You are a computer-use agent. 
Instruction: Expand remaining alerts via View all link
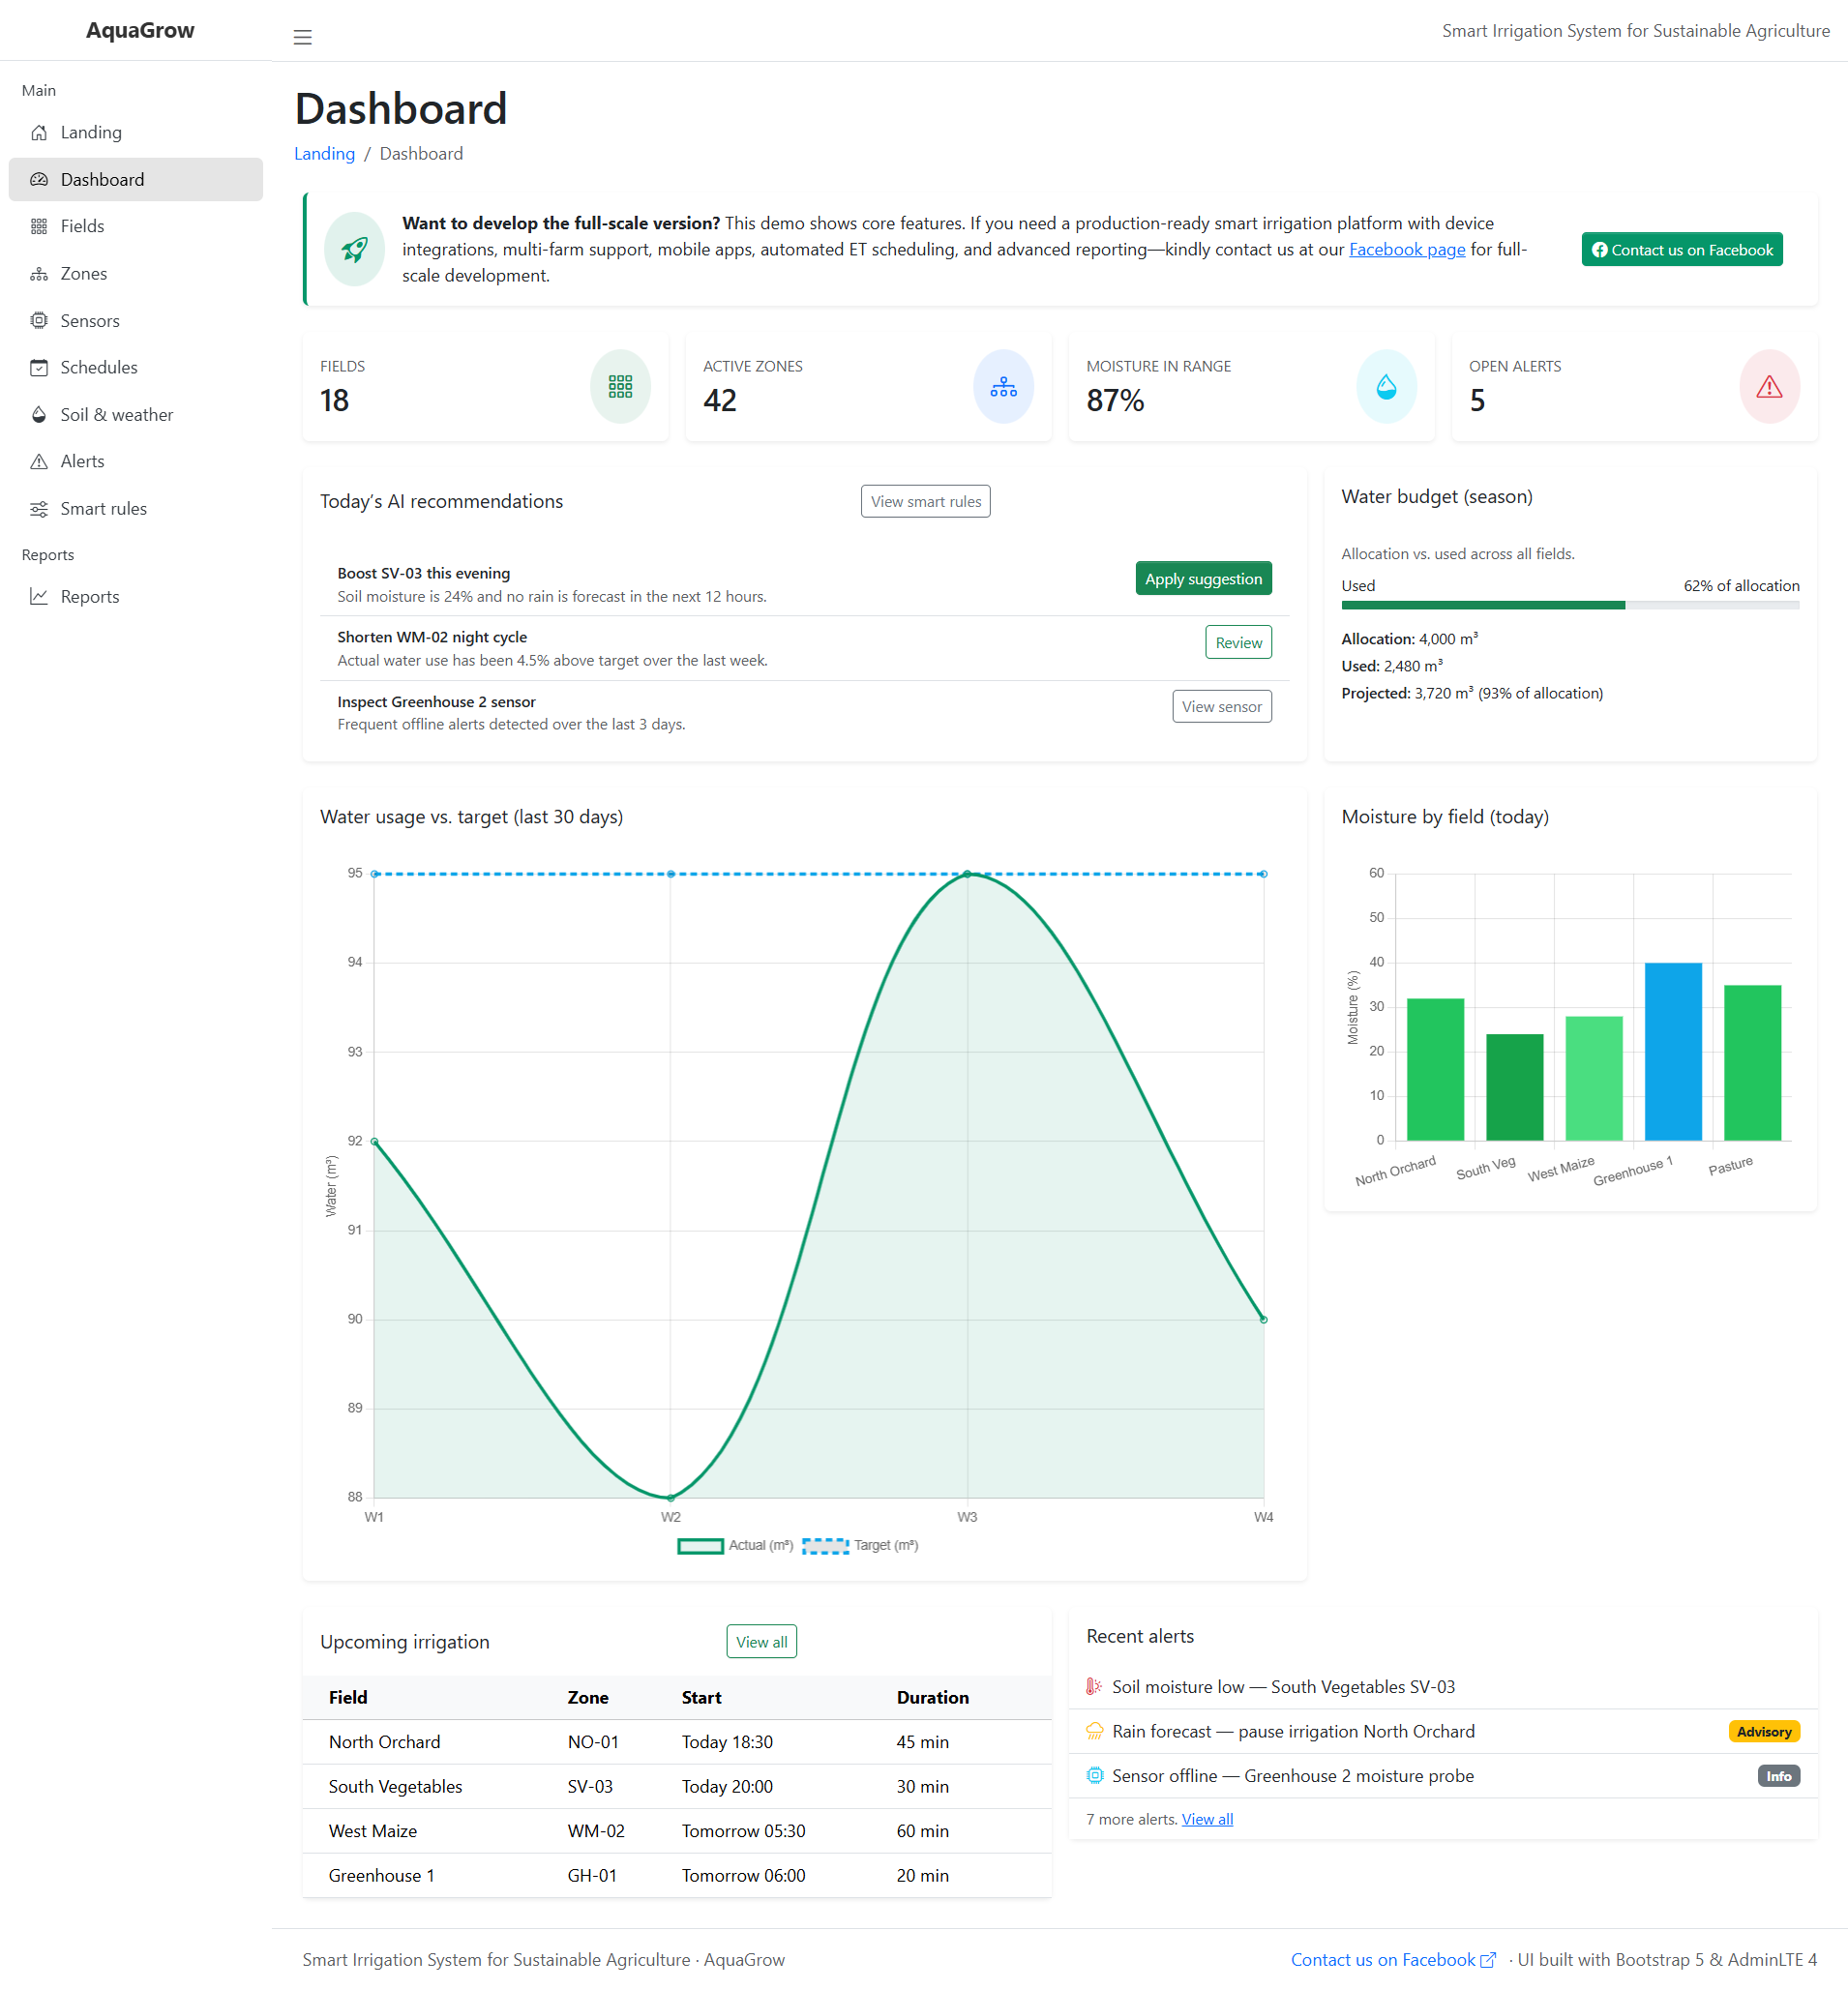[1207, 1819]
